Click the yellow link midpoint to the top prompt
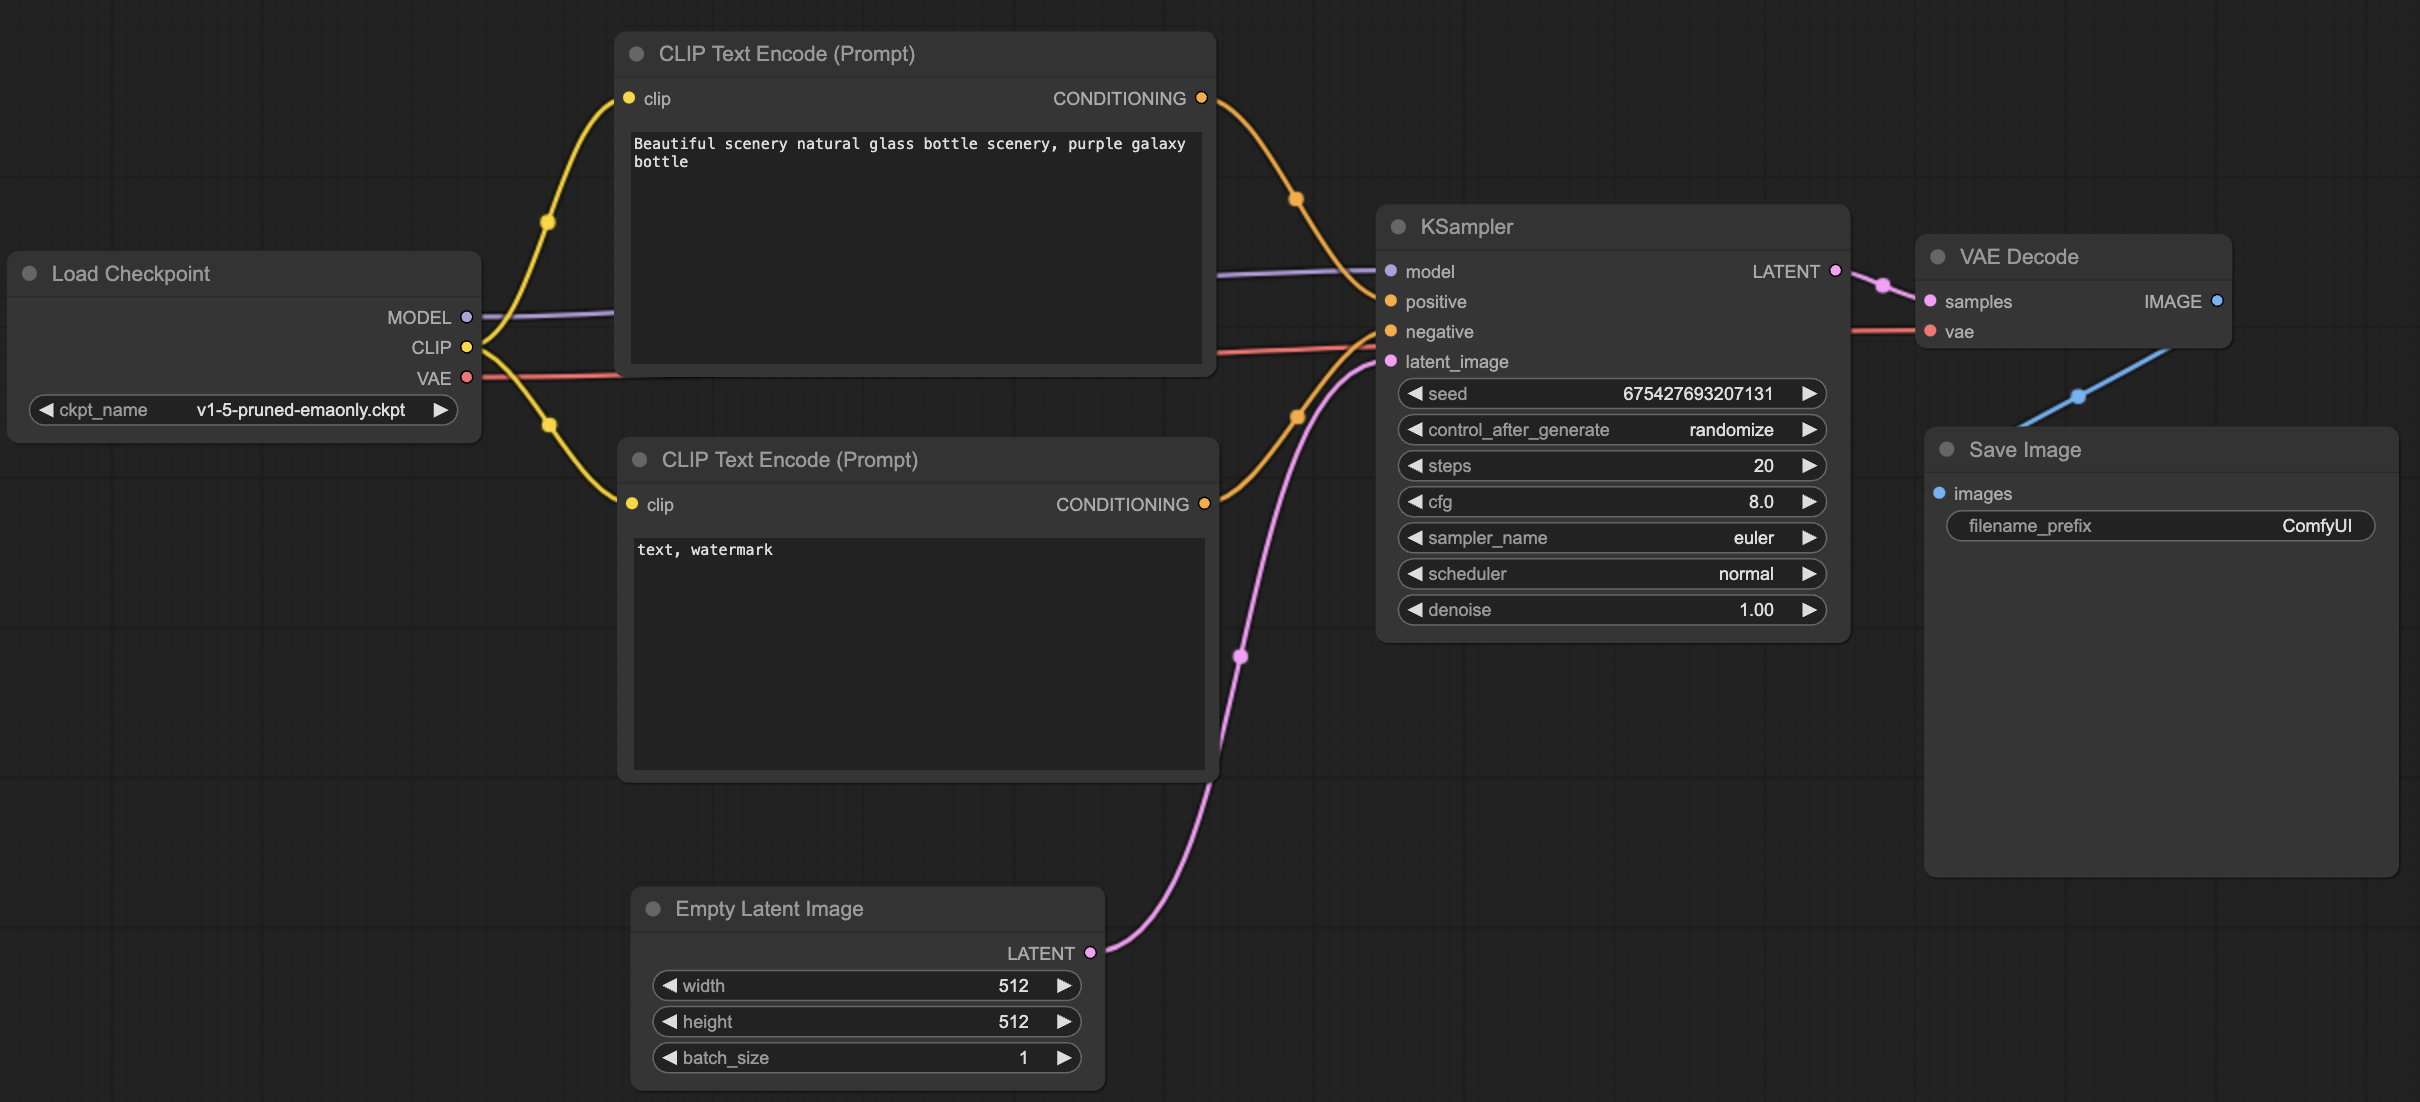Viewport: 2420px width, 1102px height. pyautogui.click(x=548, y=222)
